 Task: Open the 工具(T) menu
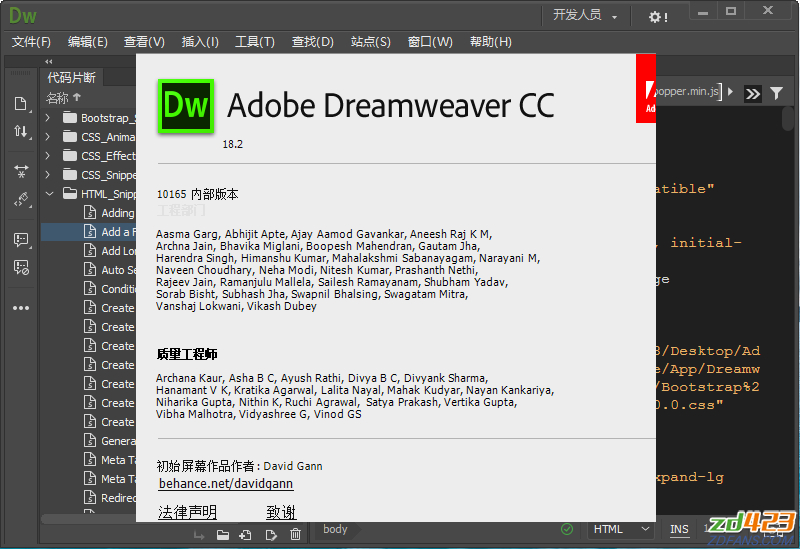click(x=255, y=42)
